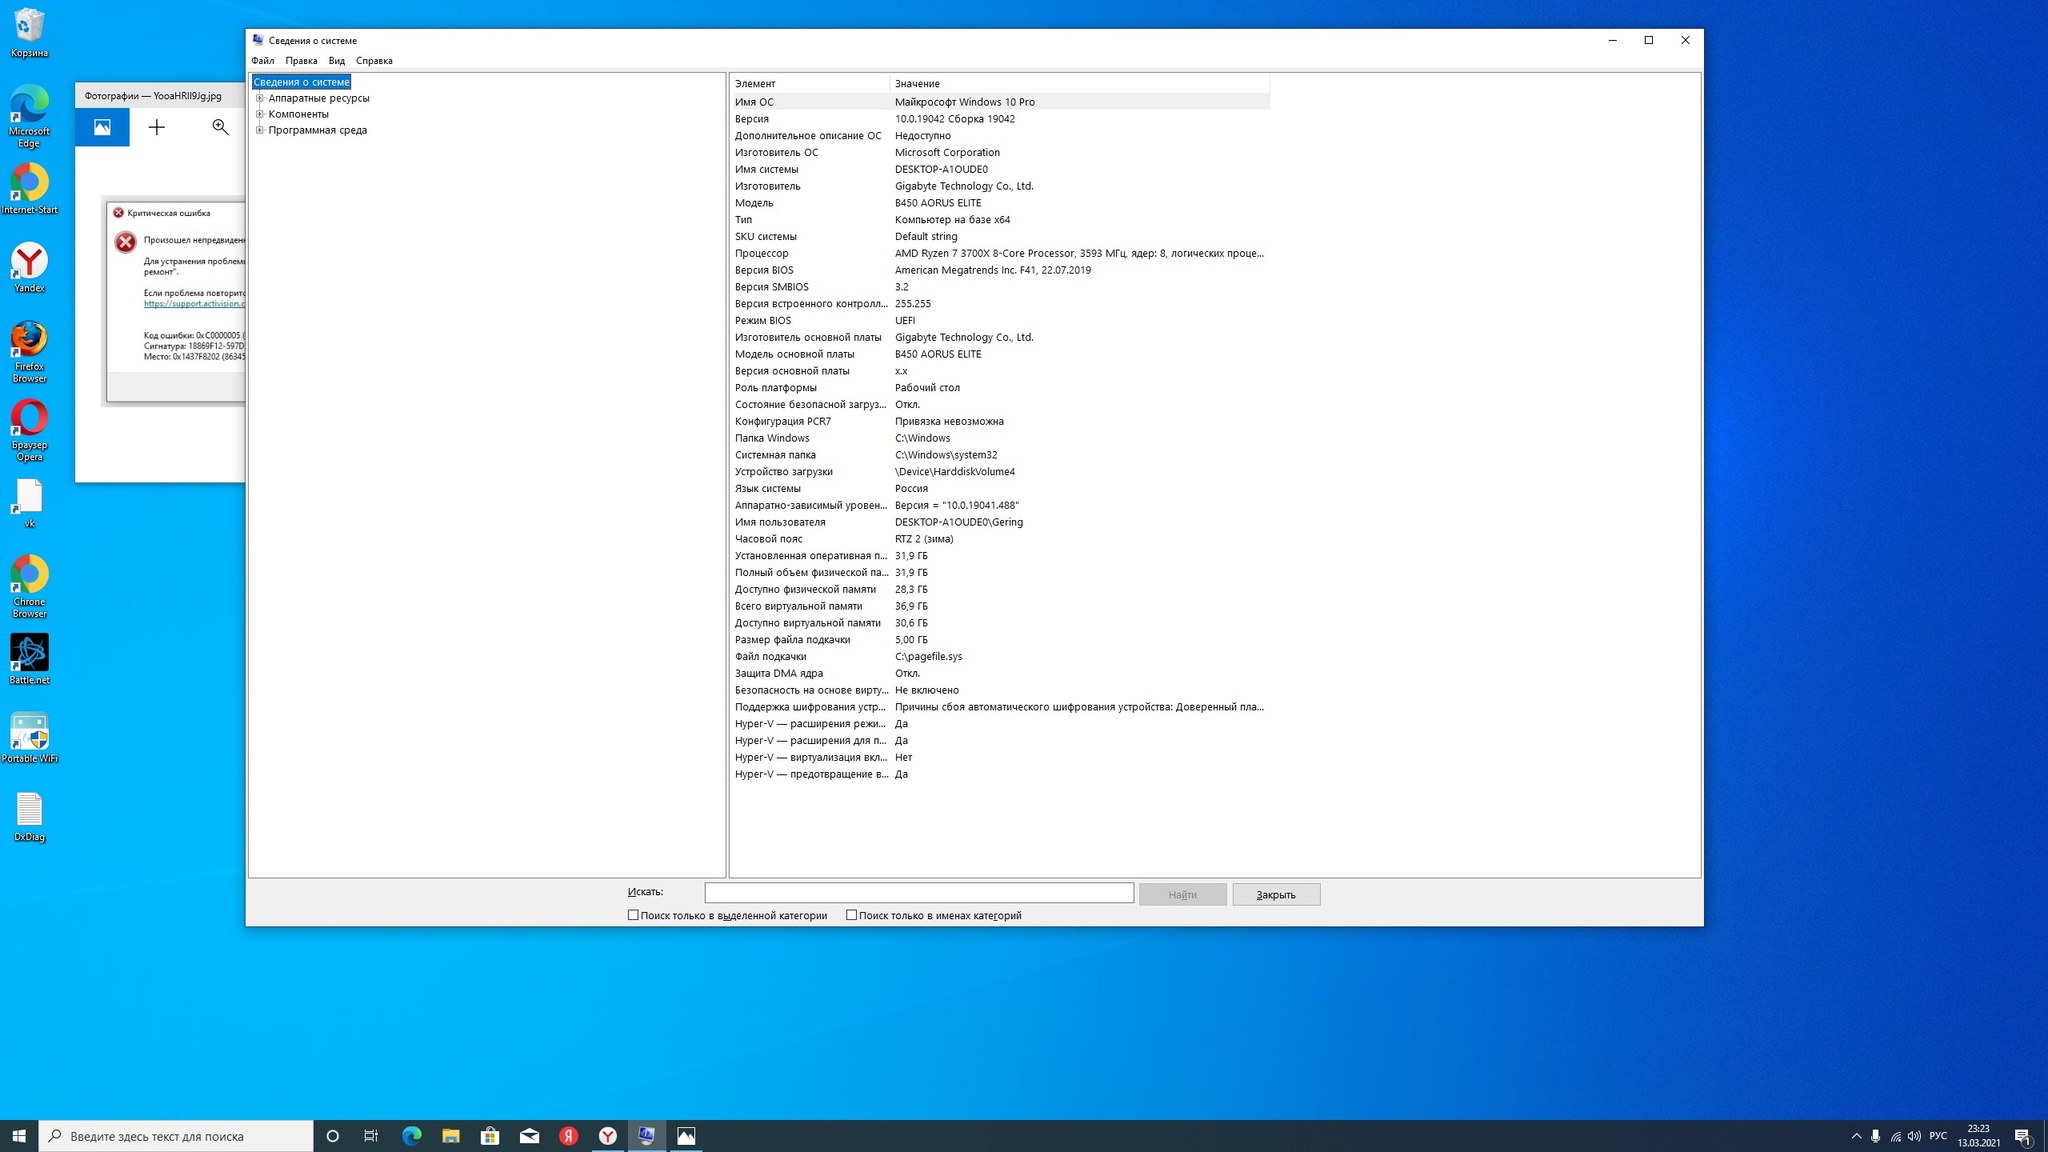Open Internet-Start desktop shortcut
The width and height of the screenshot is (2048, 1152).
[x=29, y=190]
